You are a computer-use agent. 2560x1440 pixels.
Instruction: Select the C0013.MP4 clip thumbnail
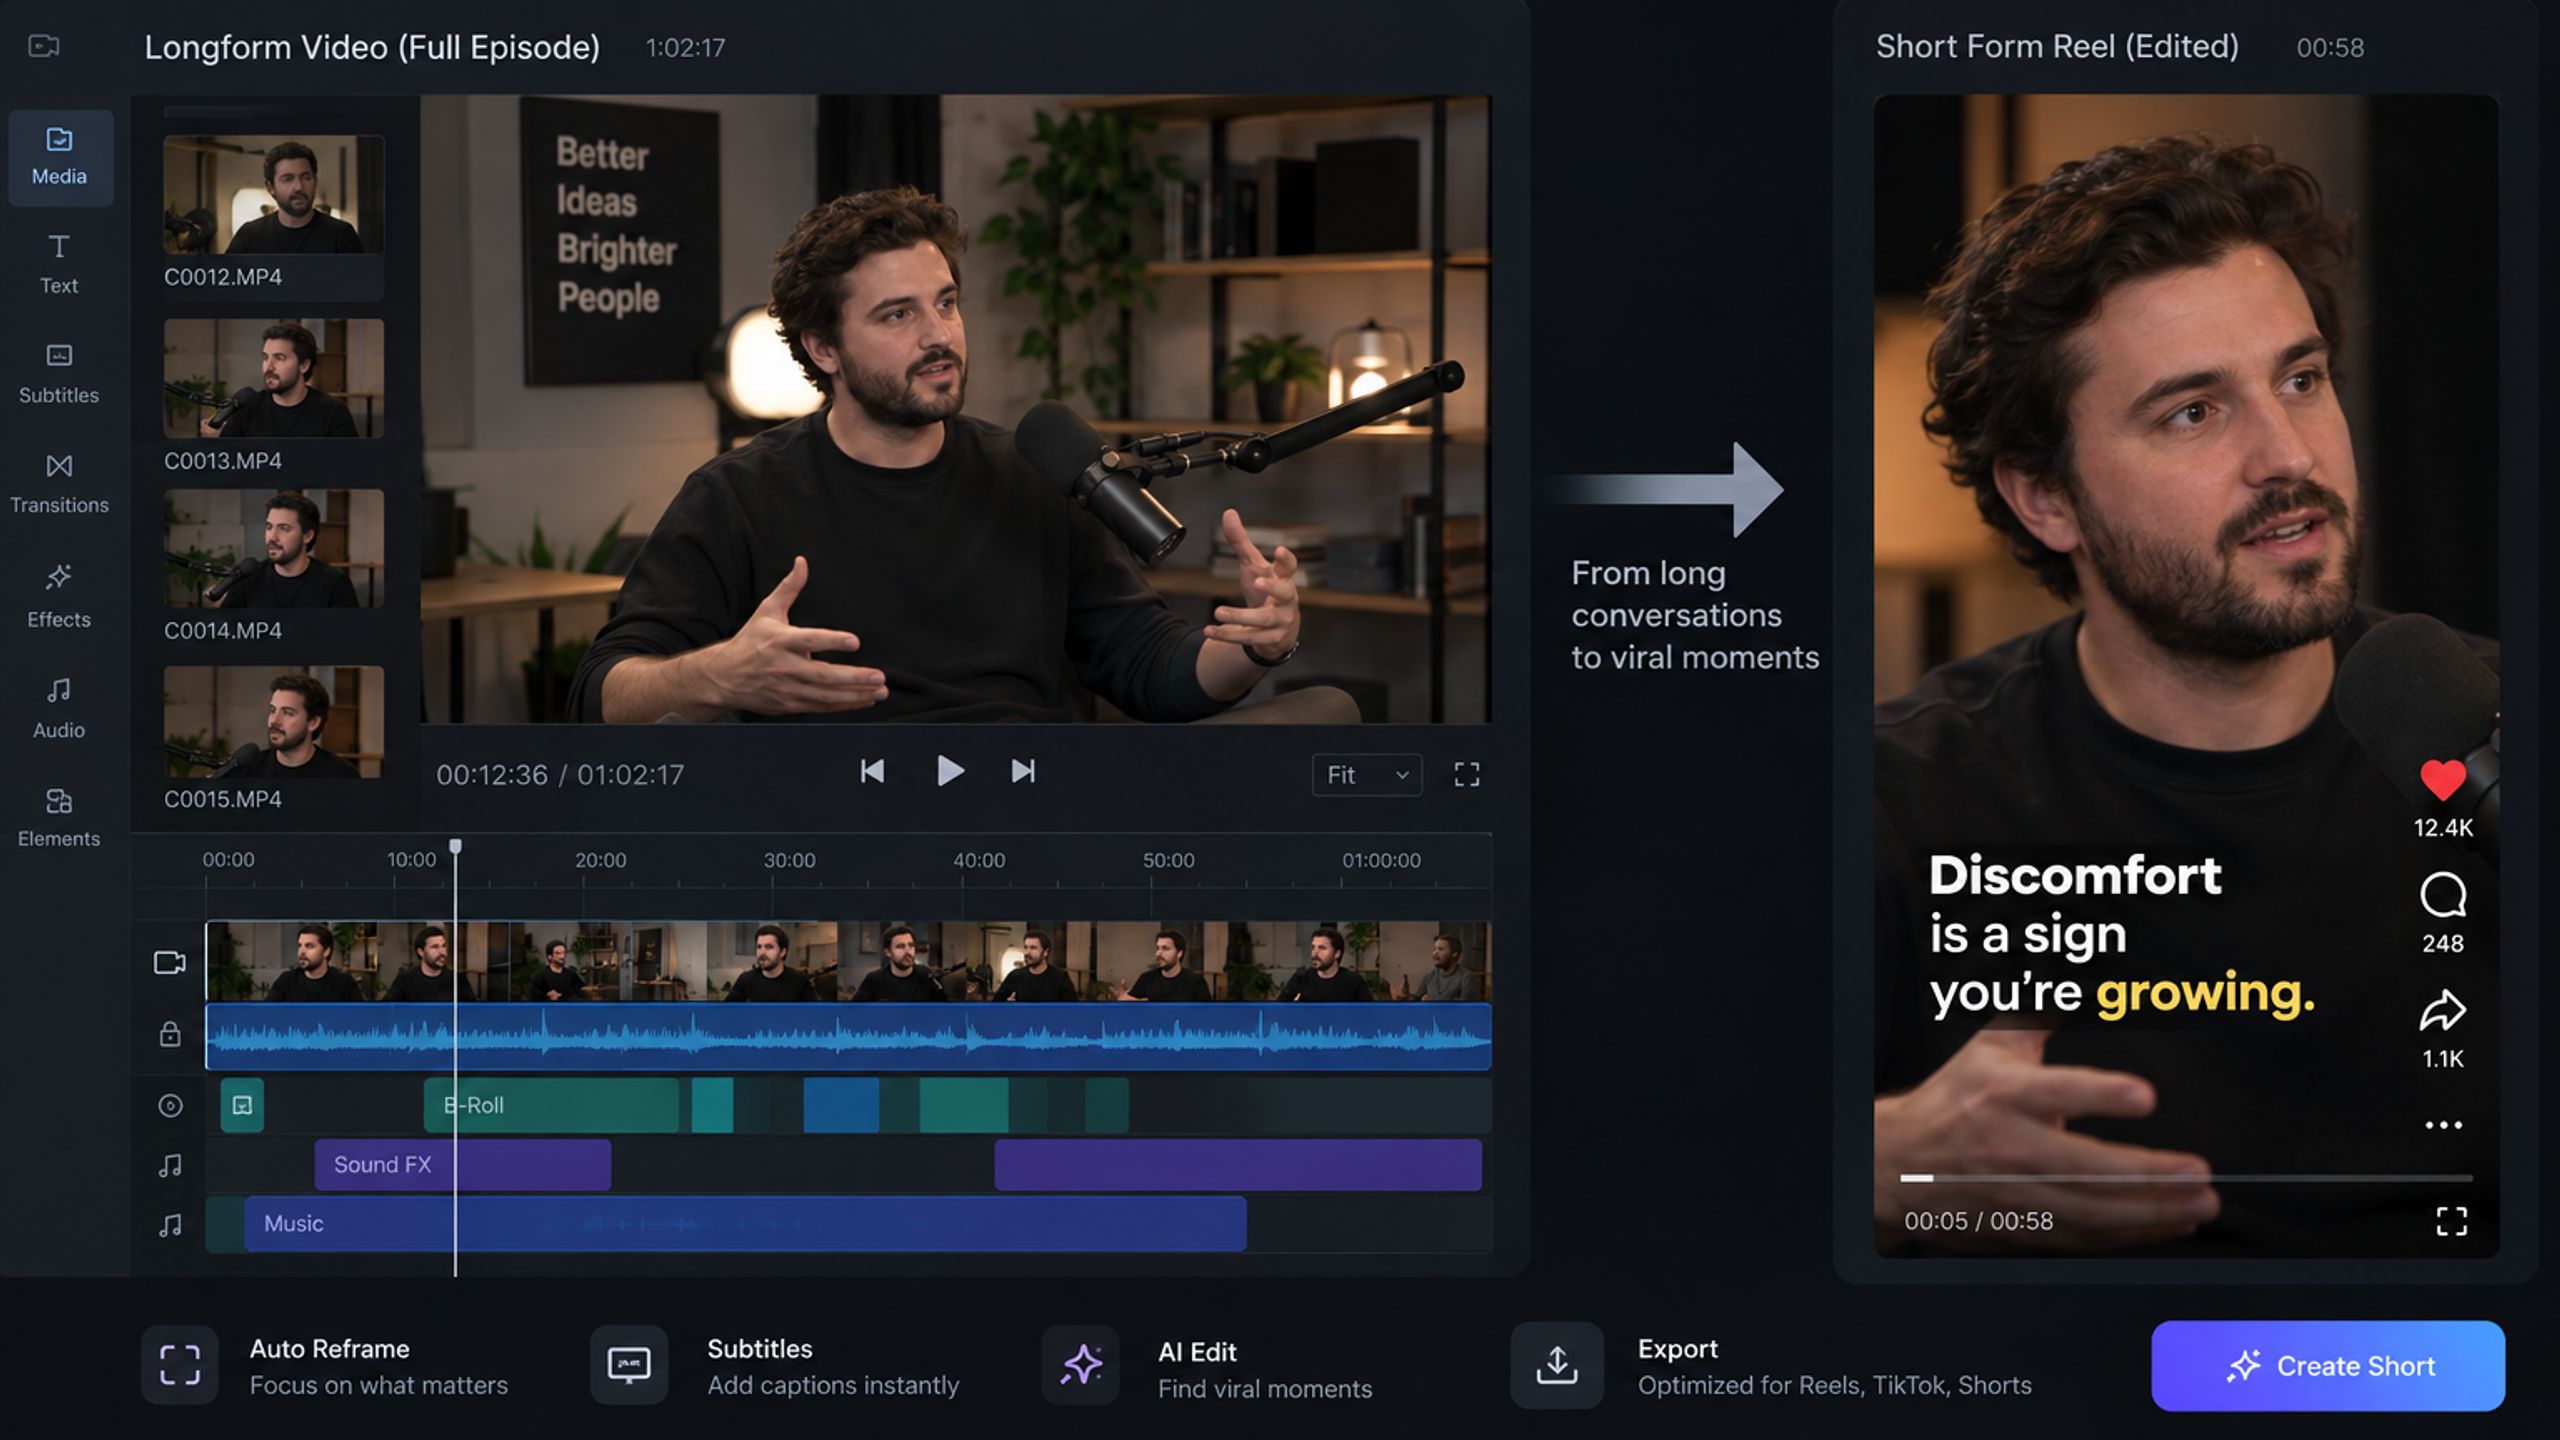coord(273,378)
